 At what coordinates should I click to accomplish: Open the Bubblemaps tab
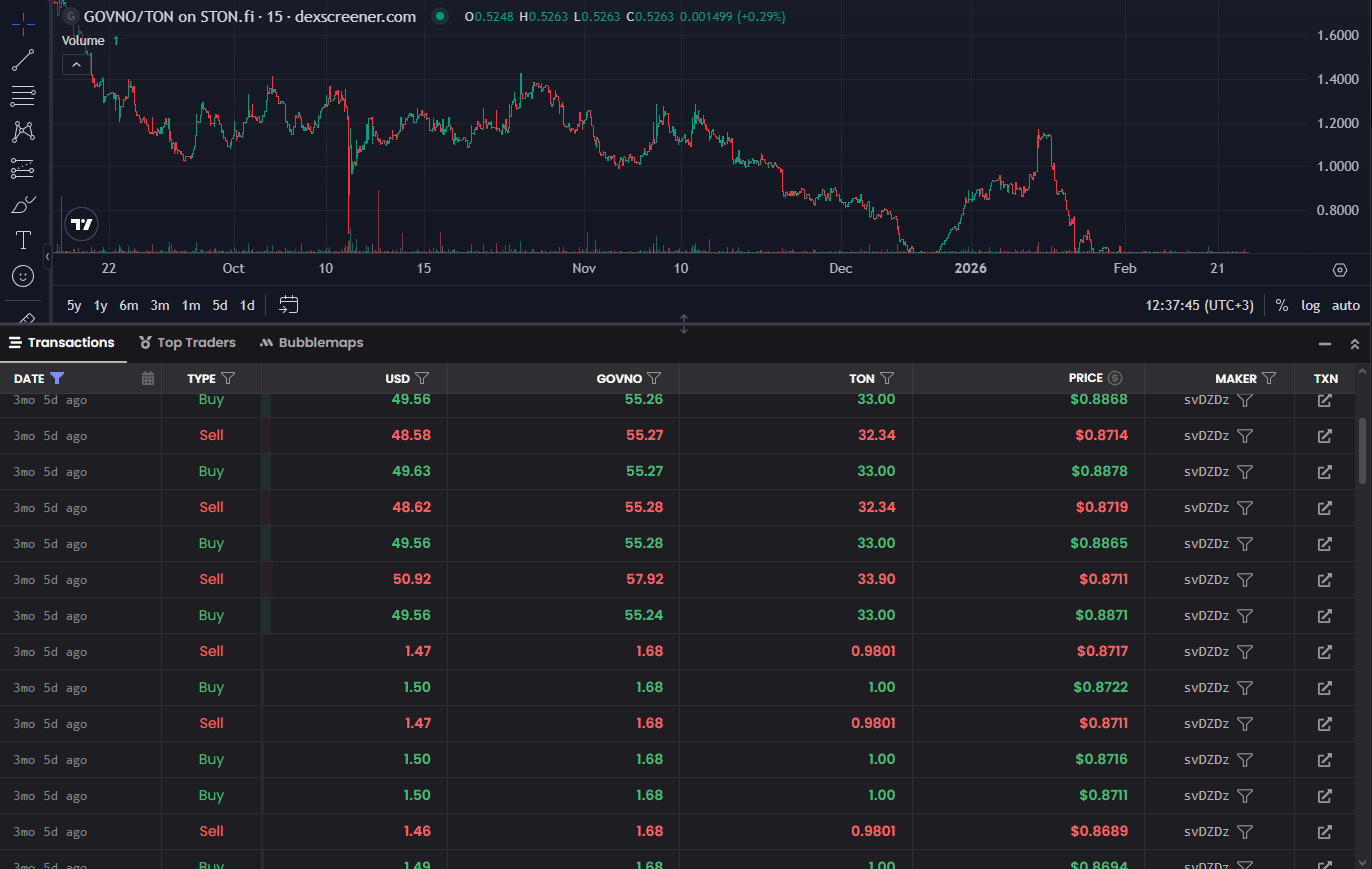311,343
